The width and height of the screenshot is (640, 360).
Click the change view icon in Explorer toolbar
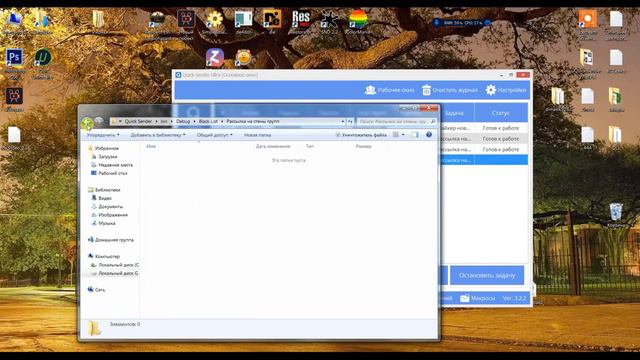point(396,135)
